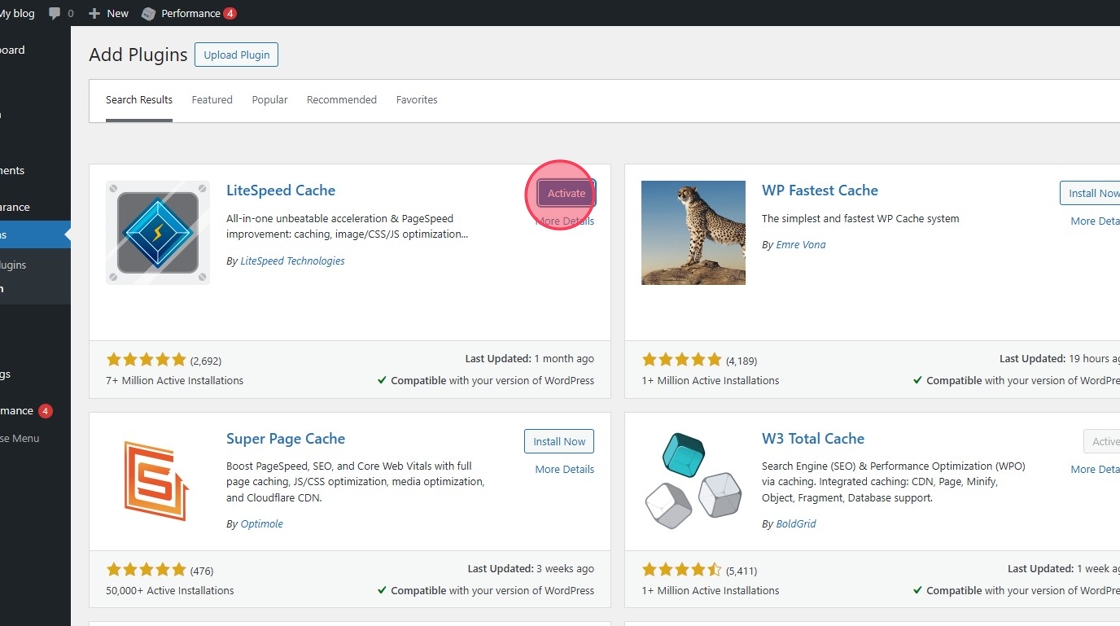This screenshot has height=626, width=1120.
Task: Select the Favorites tab
Action: pyautogui.click(x=417, y=100)
